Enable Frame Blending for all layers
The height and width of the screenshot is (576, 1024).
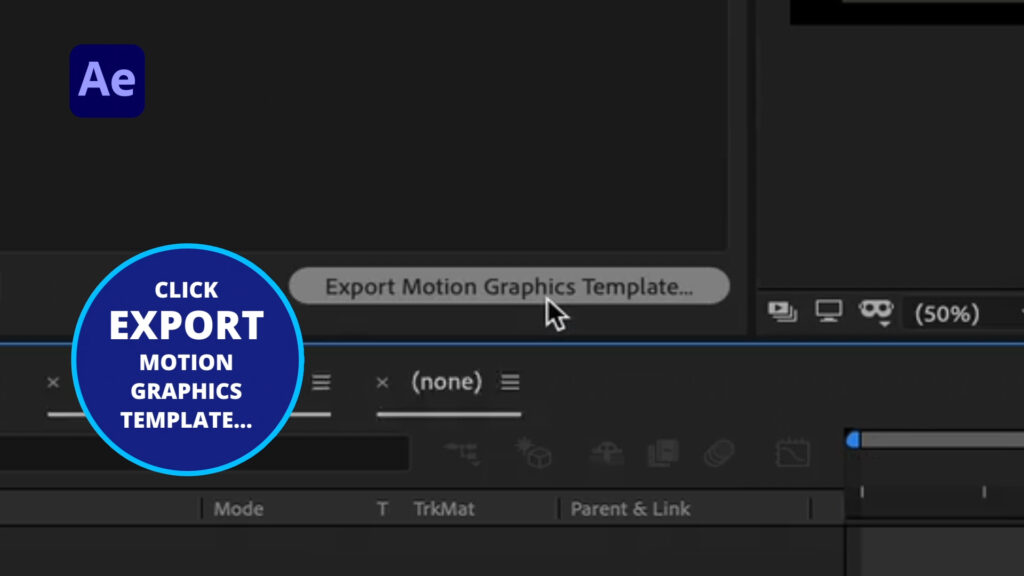point(663,452)
